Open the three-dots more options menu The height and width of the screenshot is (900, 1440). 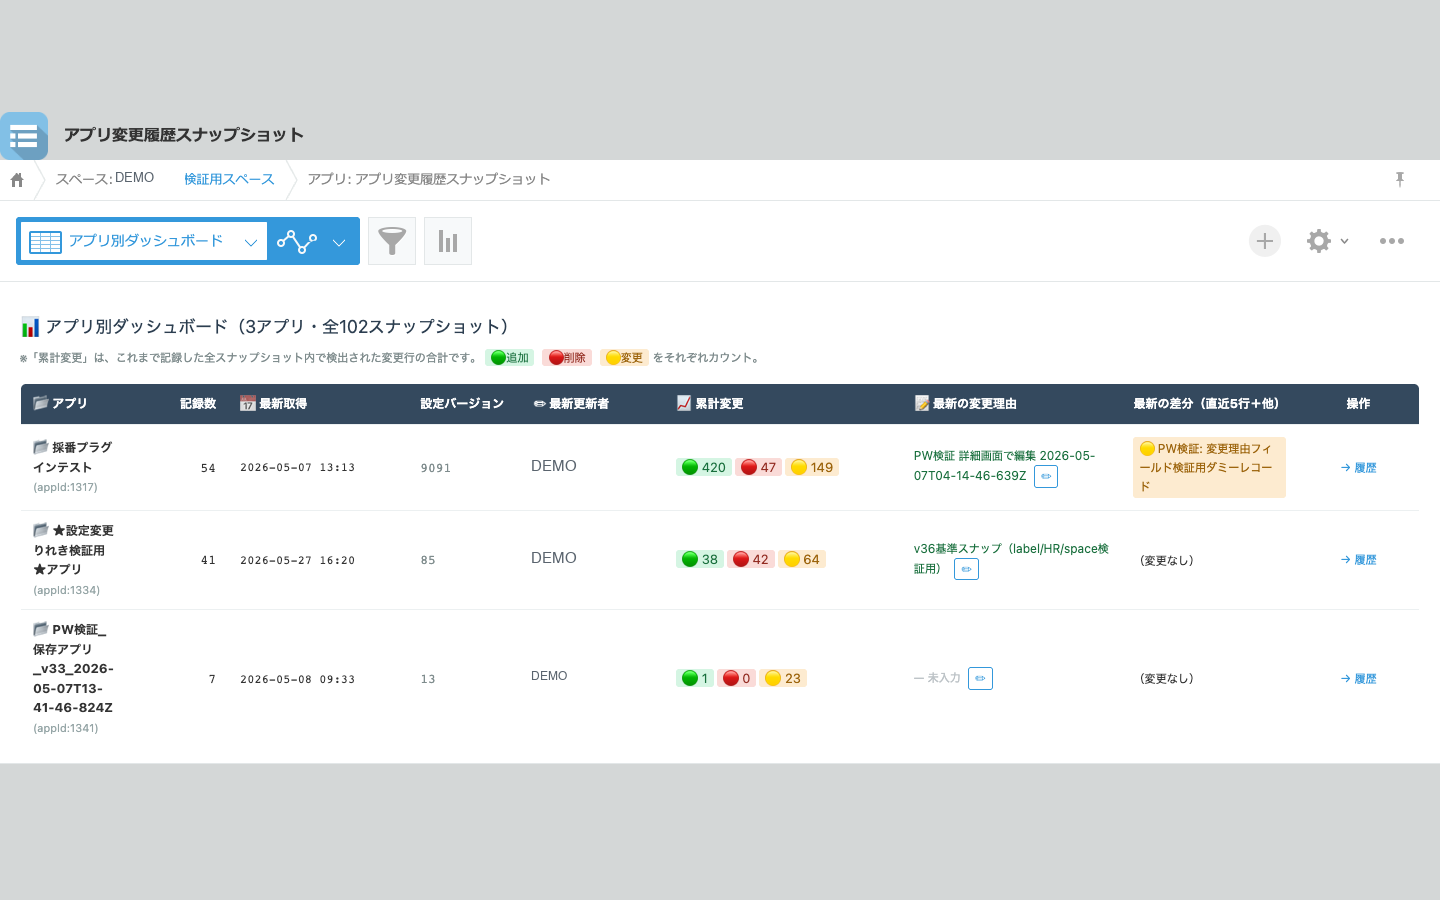[1392, 241]
